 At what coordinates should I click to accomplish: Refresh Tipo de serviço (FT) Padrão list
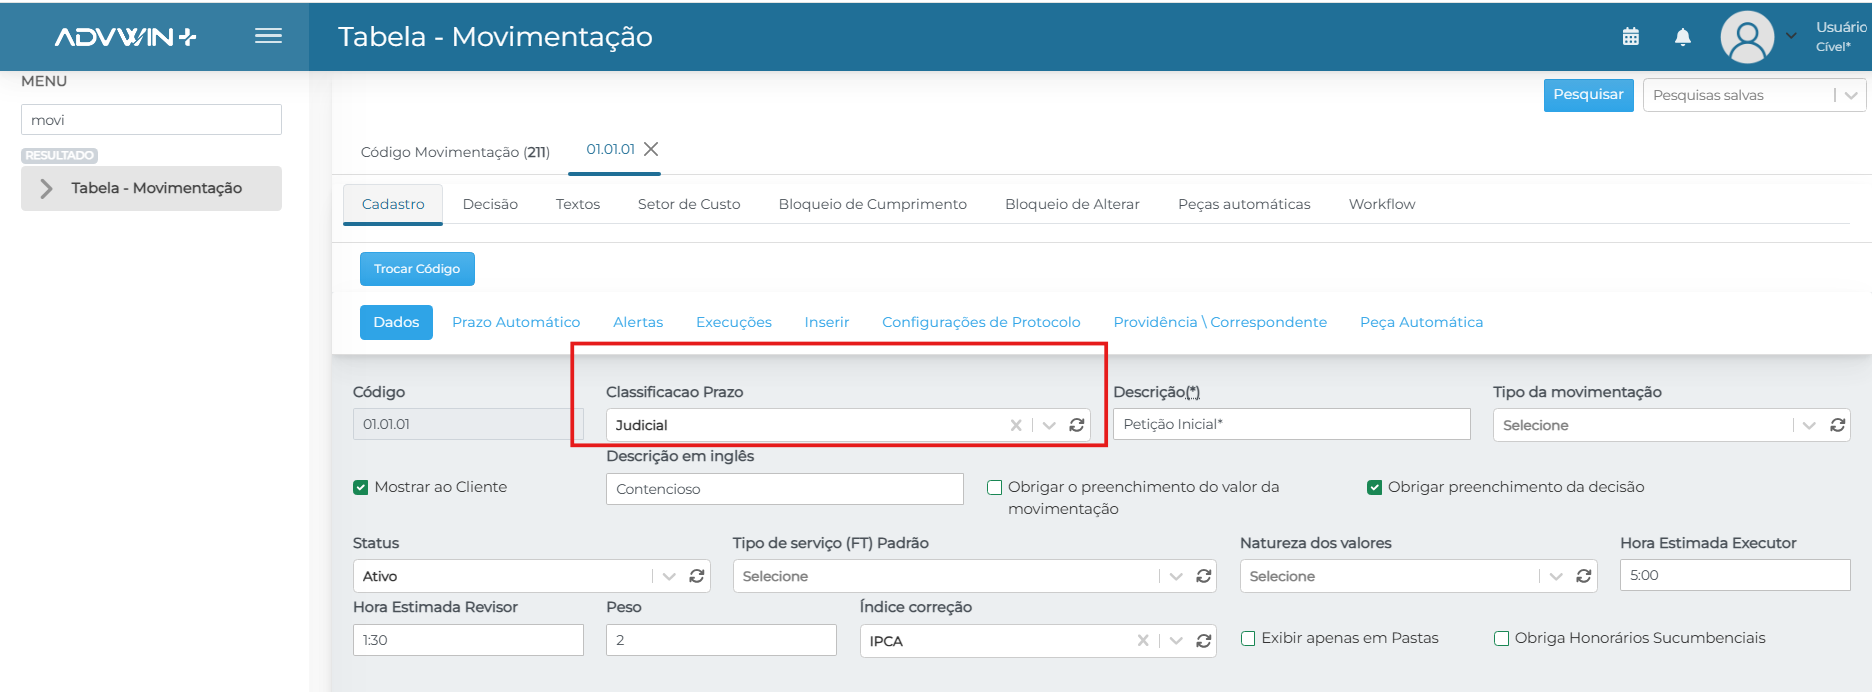pyautogui.click(x=1204, y=576)
